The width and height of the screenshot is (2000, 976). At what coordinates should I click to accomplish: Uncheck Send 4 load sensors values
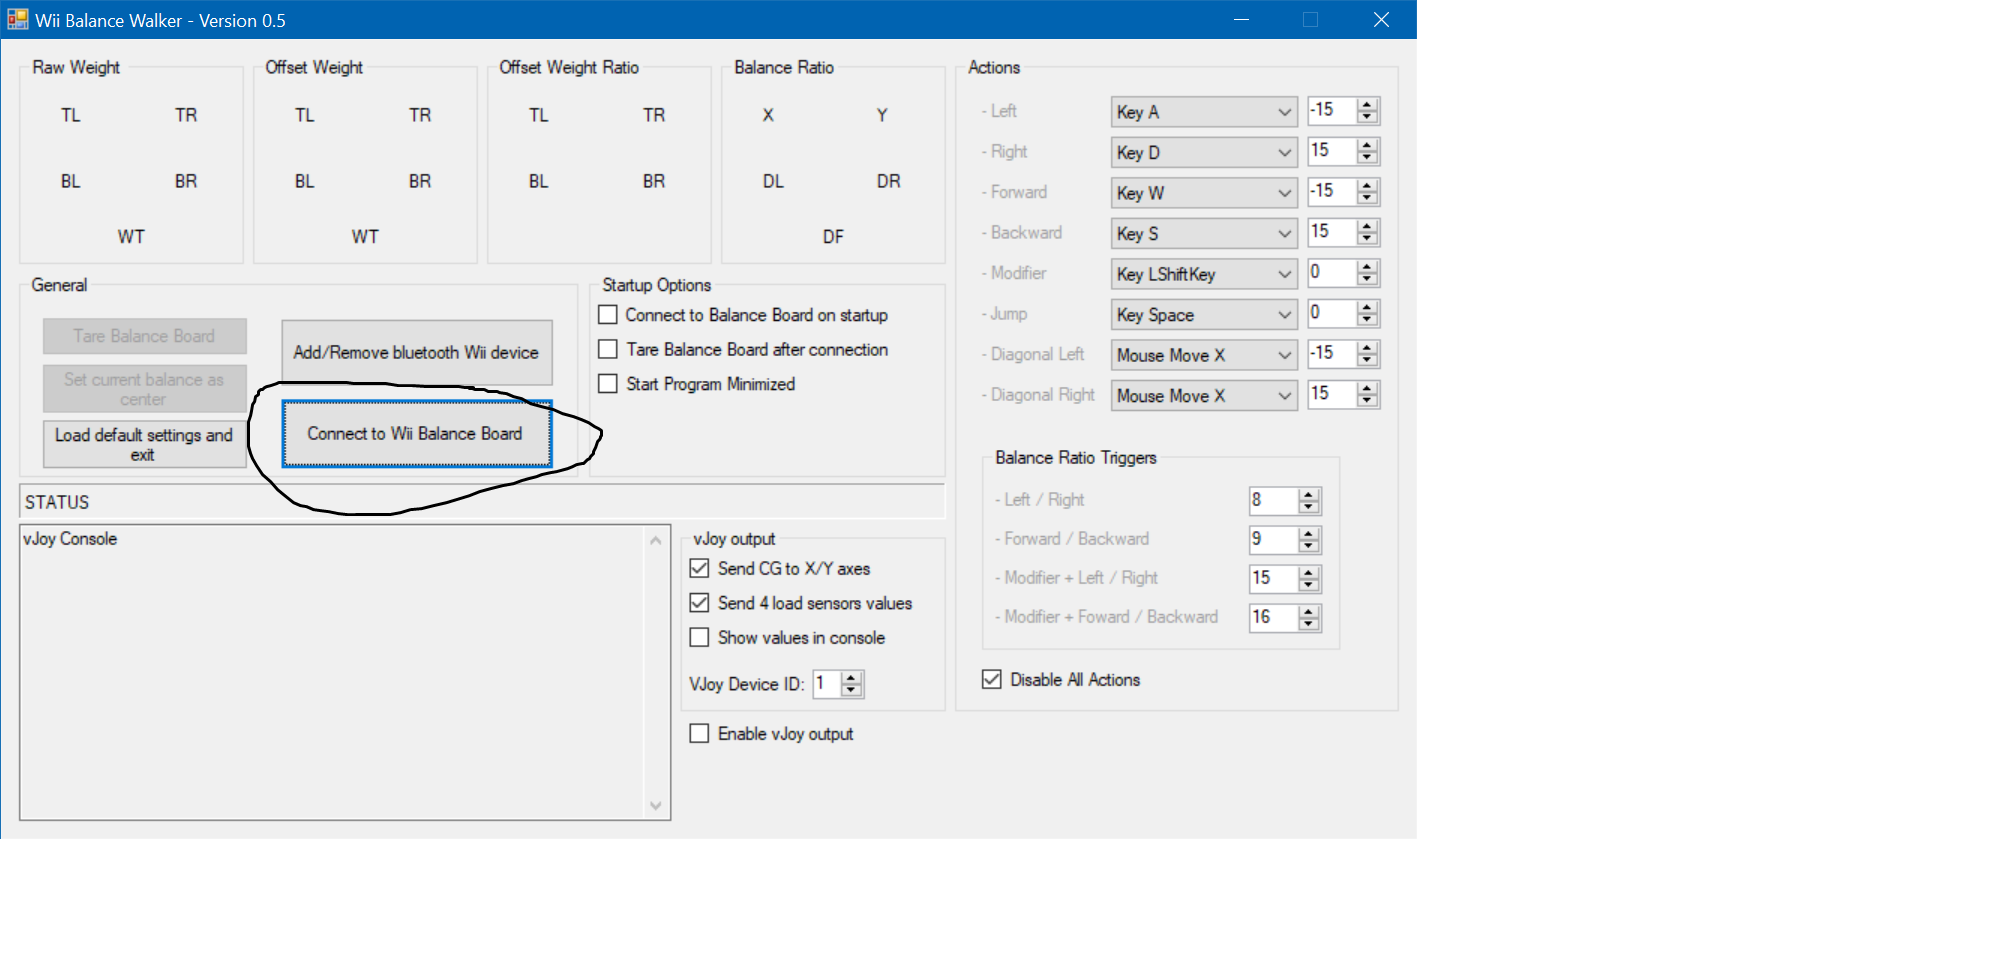[700, 603]
